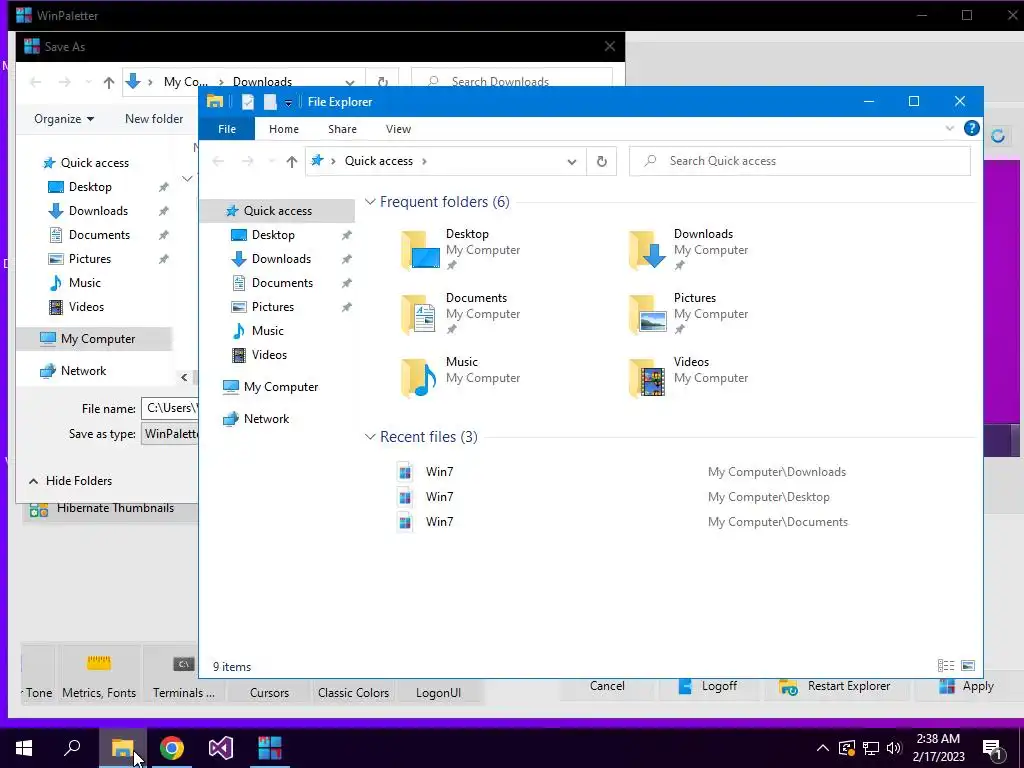Click New folder in Save As dialog
This screenshot has height=768, width=1024.
pos(154,119)
